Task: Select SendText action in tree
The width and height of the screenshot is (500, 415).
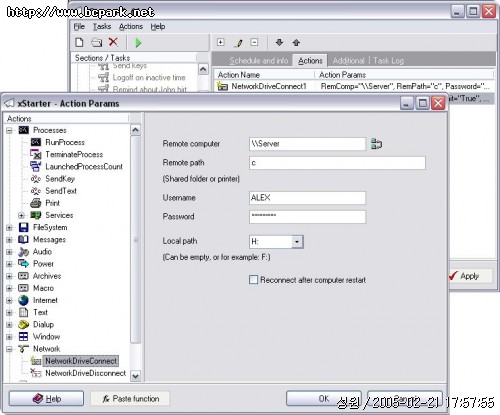Action: (61, 191)
